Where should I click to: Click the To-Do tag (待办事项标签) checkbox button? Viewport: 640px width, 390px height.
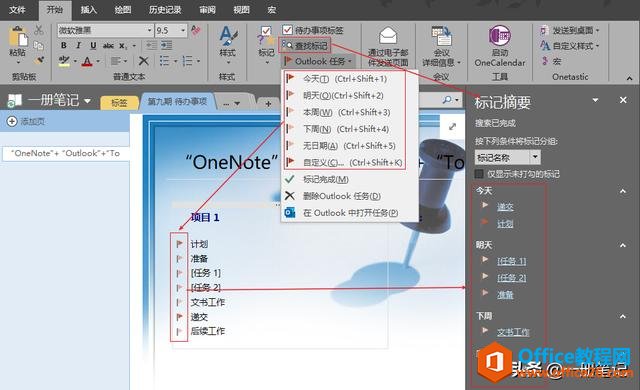click(313, 30)
